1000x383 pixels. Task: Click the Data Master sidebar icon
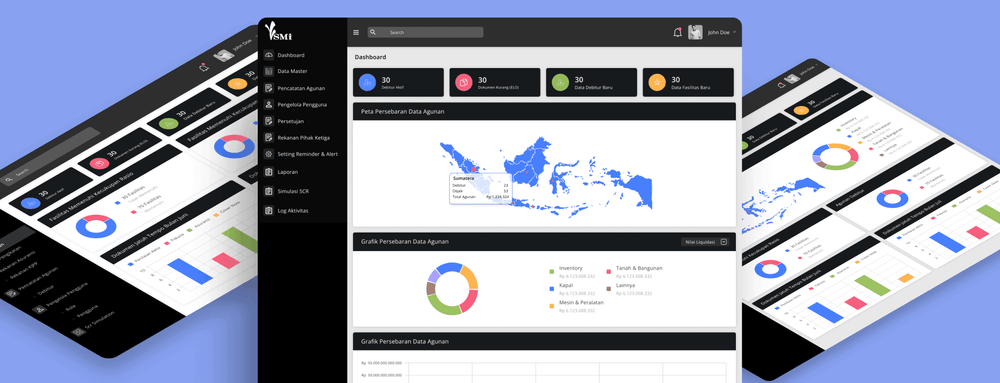pyautogui.click(x=268, y=71)
